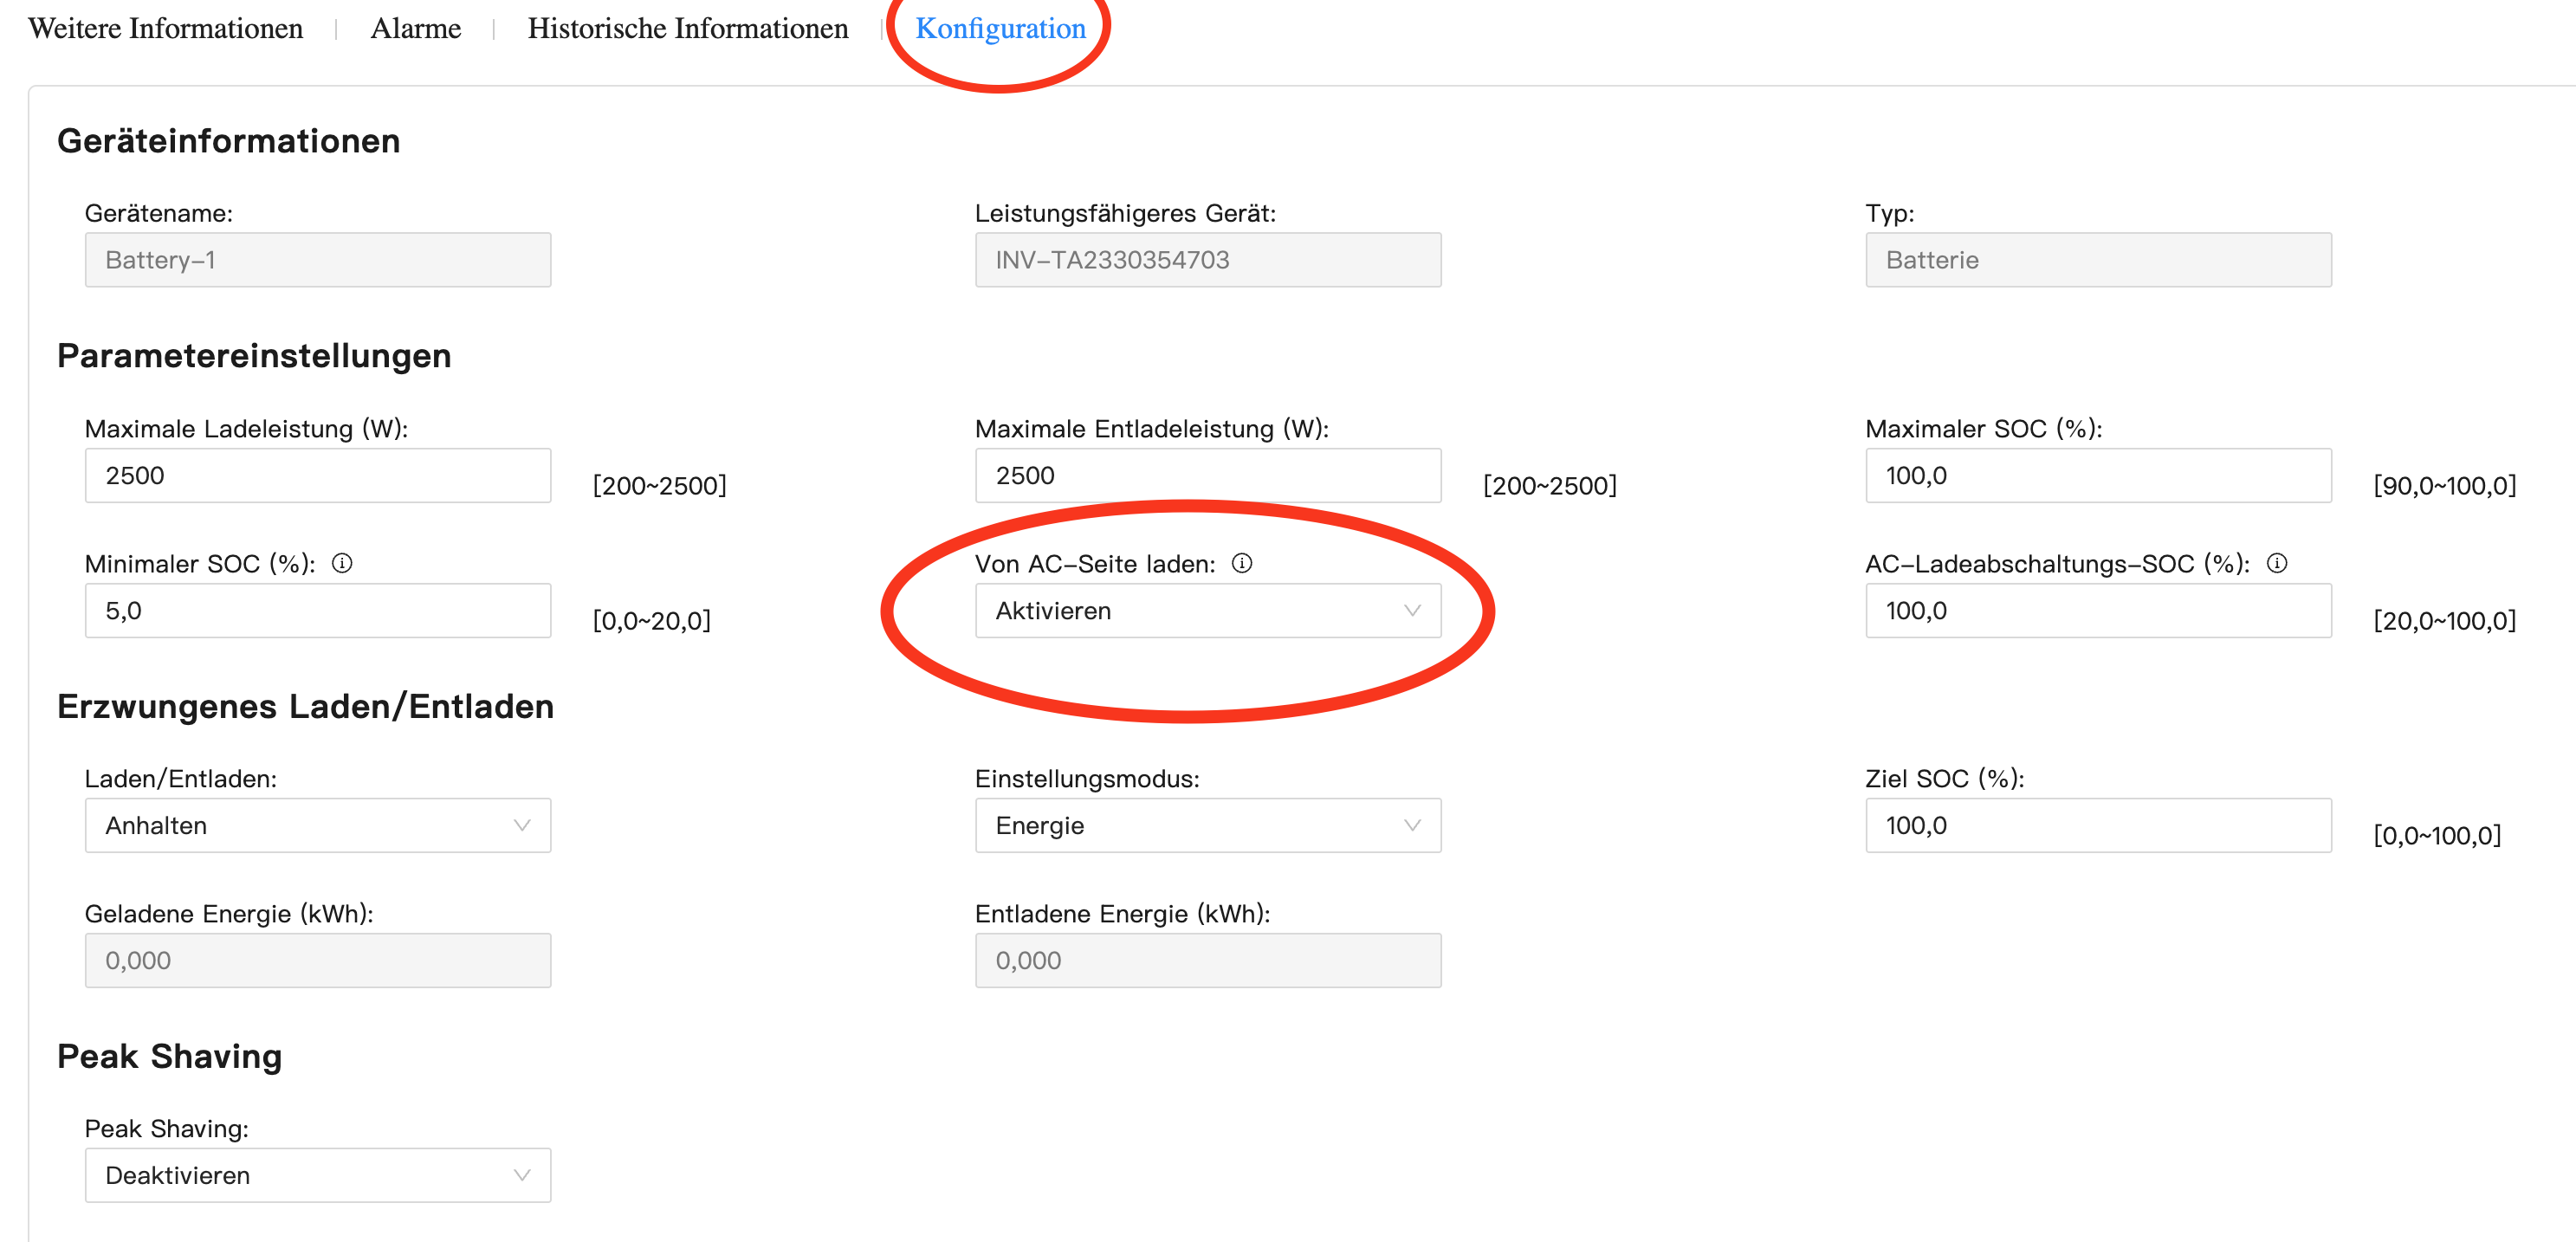This screenshot has width=2576, height=1242.
Task: Click the Ziel SOC input field
Action: (2098, 825)
